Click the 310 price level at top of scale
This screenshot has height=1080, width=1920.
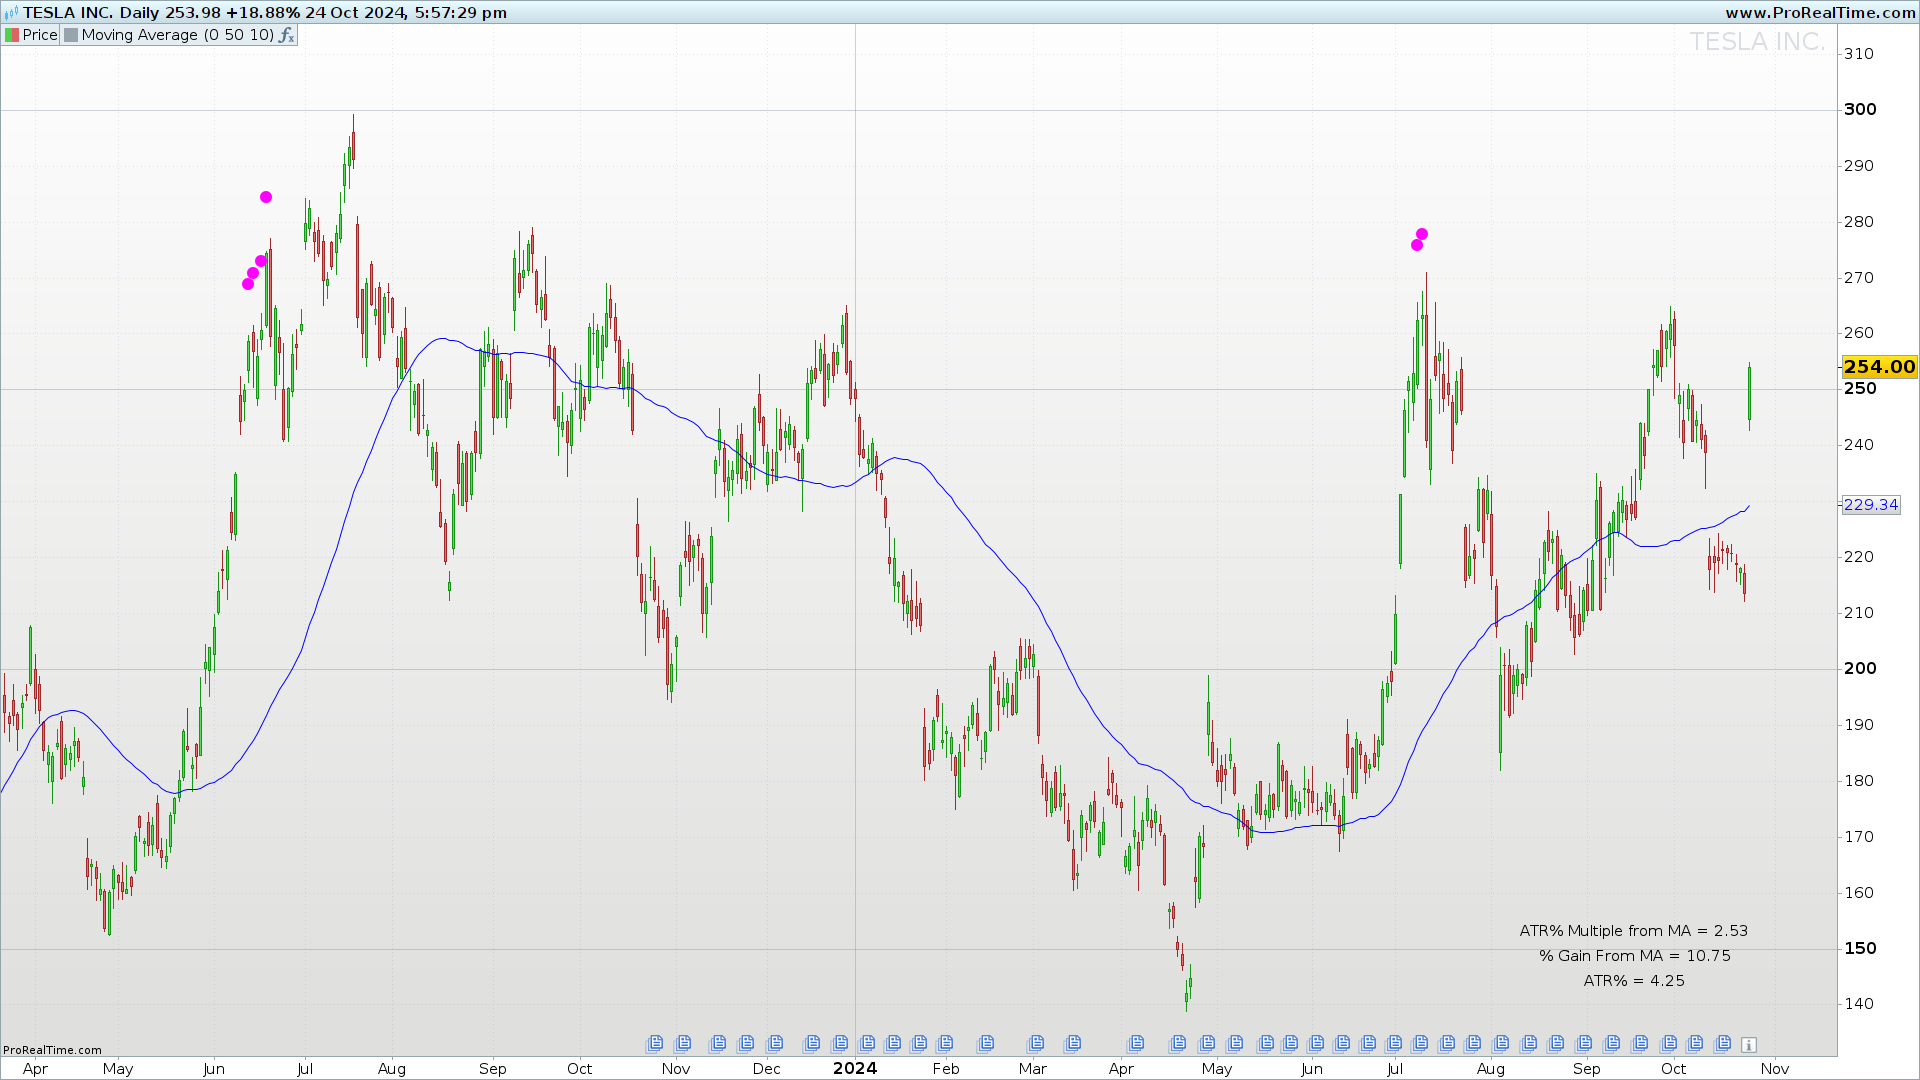(x=1859, y=54)
